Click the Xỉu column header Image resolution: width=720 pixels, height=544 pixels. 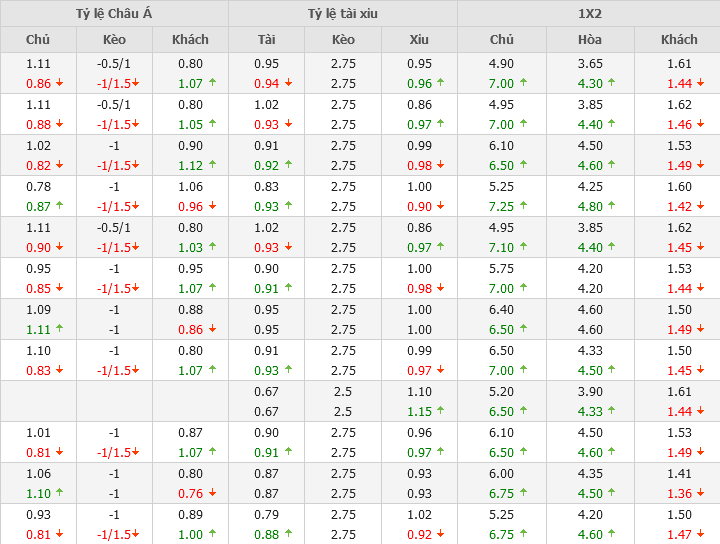[x=419, y=39]
